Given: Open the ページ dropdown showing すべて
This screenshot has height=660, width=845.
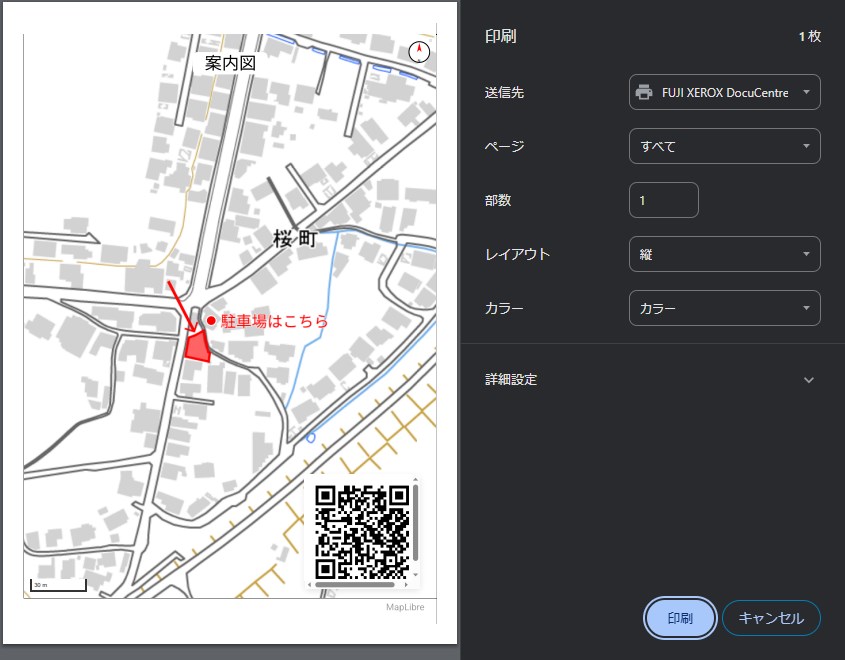Looking at the screenshot, I should coord(724,146).
